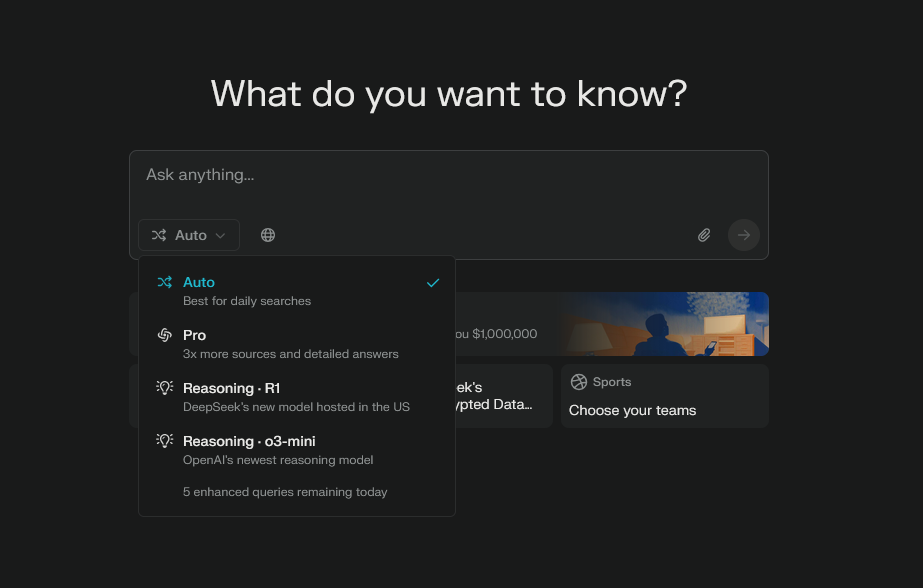Click the $1,000,000 promo banner

click(500, 333)
